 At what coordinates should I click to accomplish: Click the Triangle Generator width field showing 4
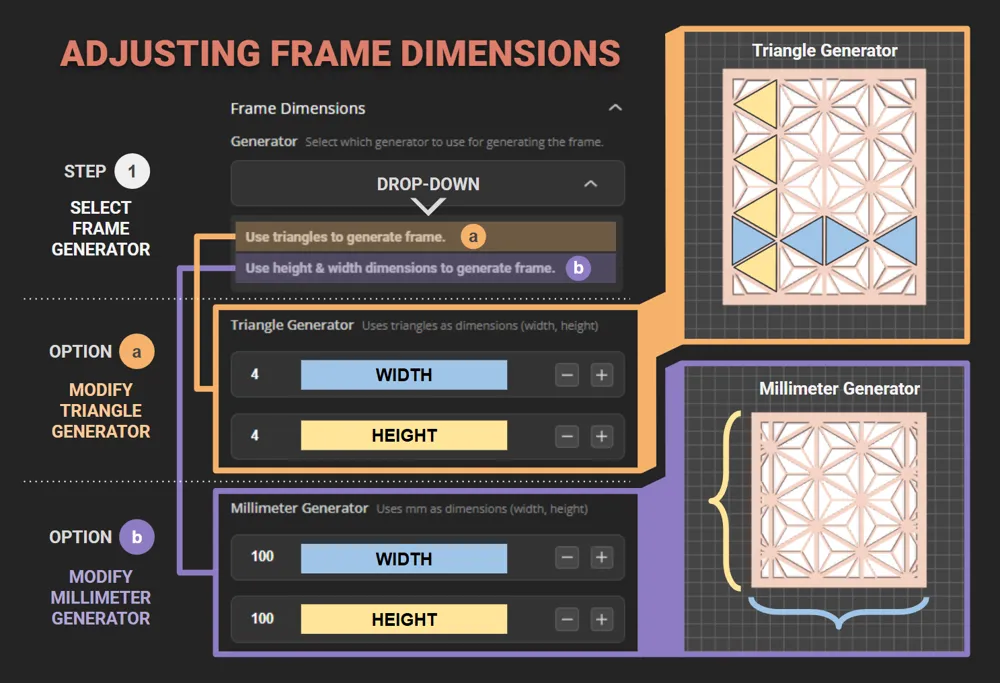click(255, 375)
